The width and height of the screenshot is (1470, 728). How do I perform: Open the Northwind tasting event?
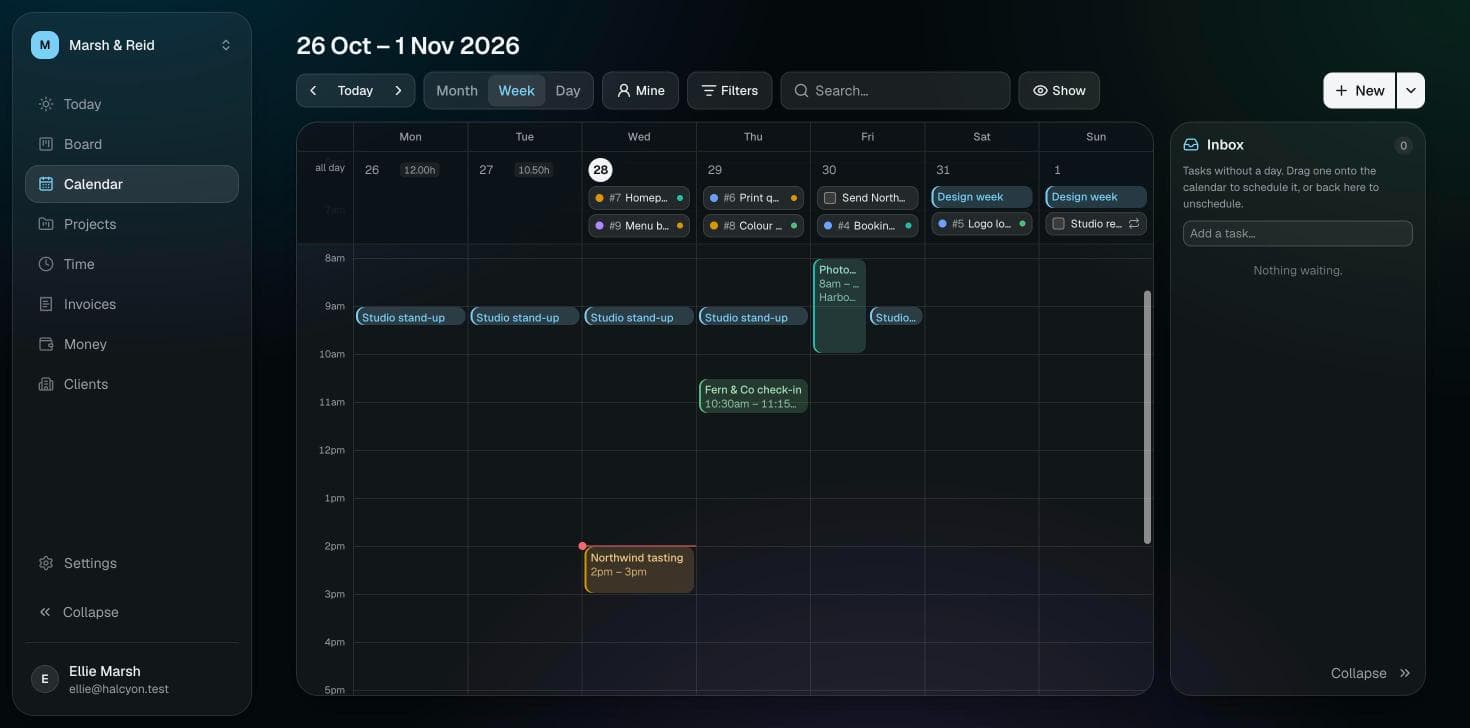[639, 570]
